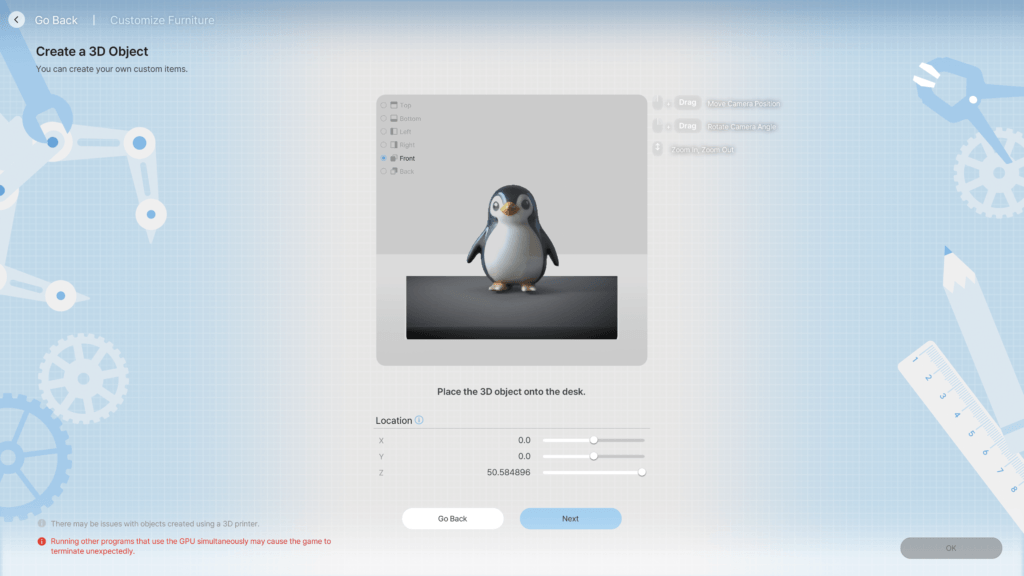Select the Front view radio button

384,158
